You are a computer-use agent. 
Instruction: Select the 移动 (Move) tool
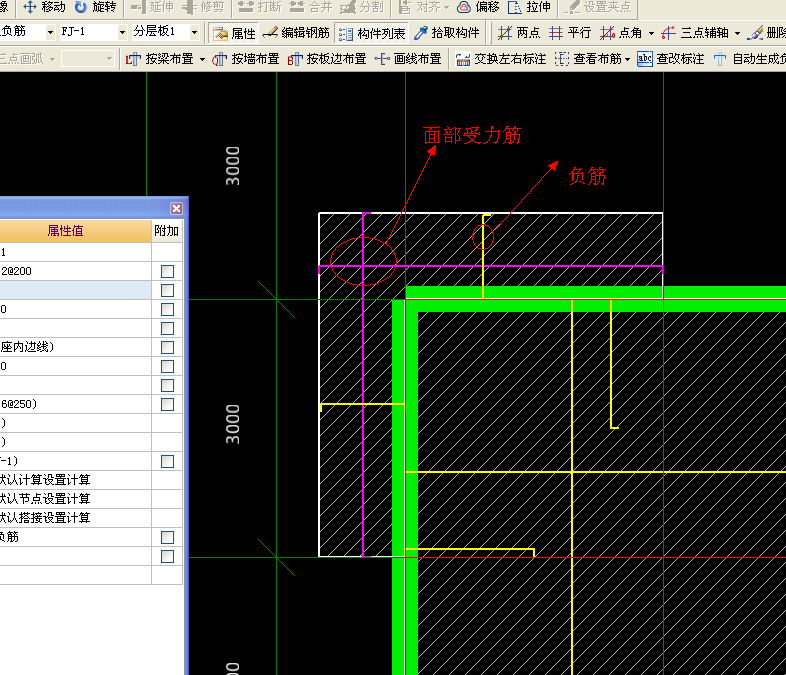pyautogui.click(x=44, y=7)
